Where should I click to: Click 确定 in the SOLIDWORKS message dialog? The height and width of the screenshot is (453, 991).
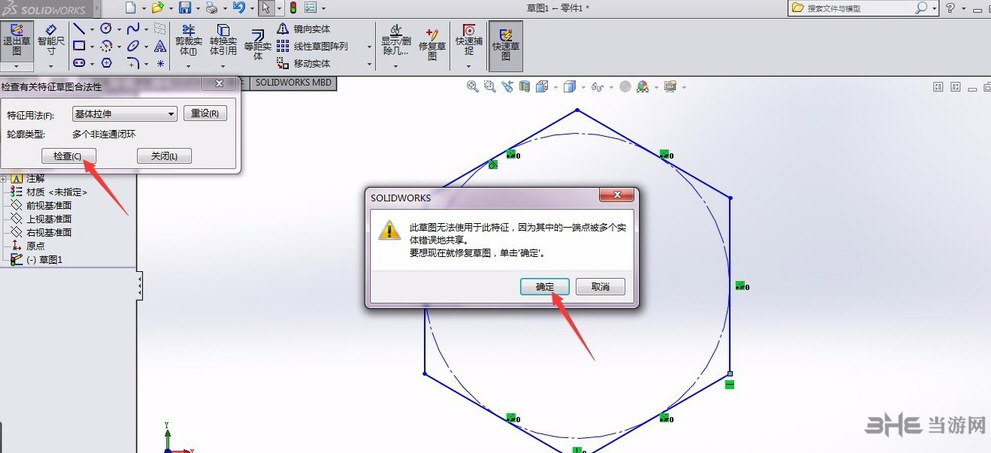(x=545, y=287)
